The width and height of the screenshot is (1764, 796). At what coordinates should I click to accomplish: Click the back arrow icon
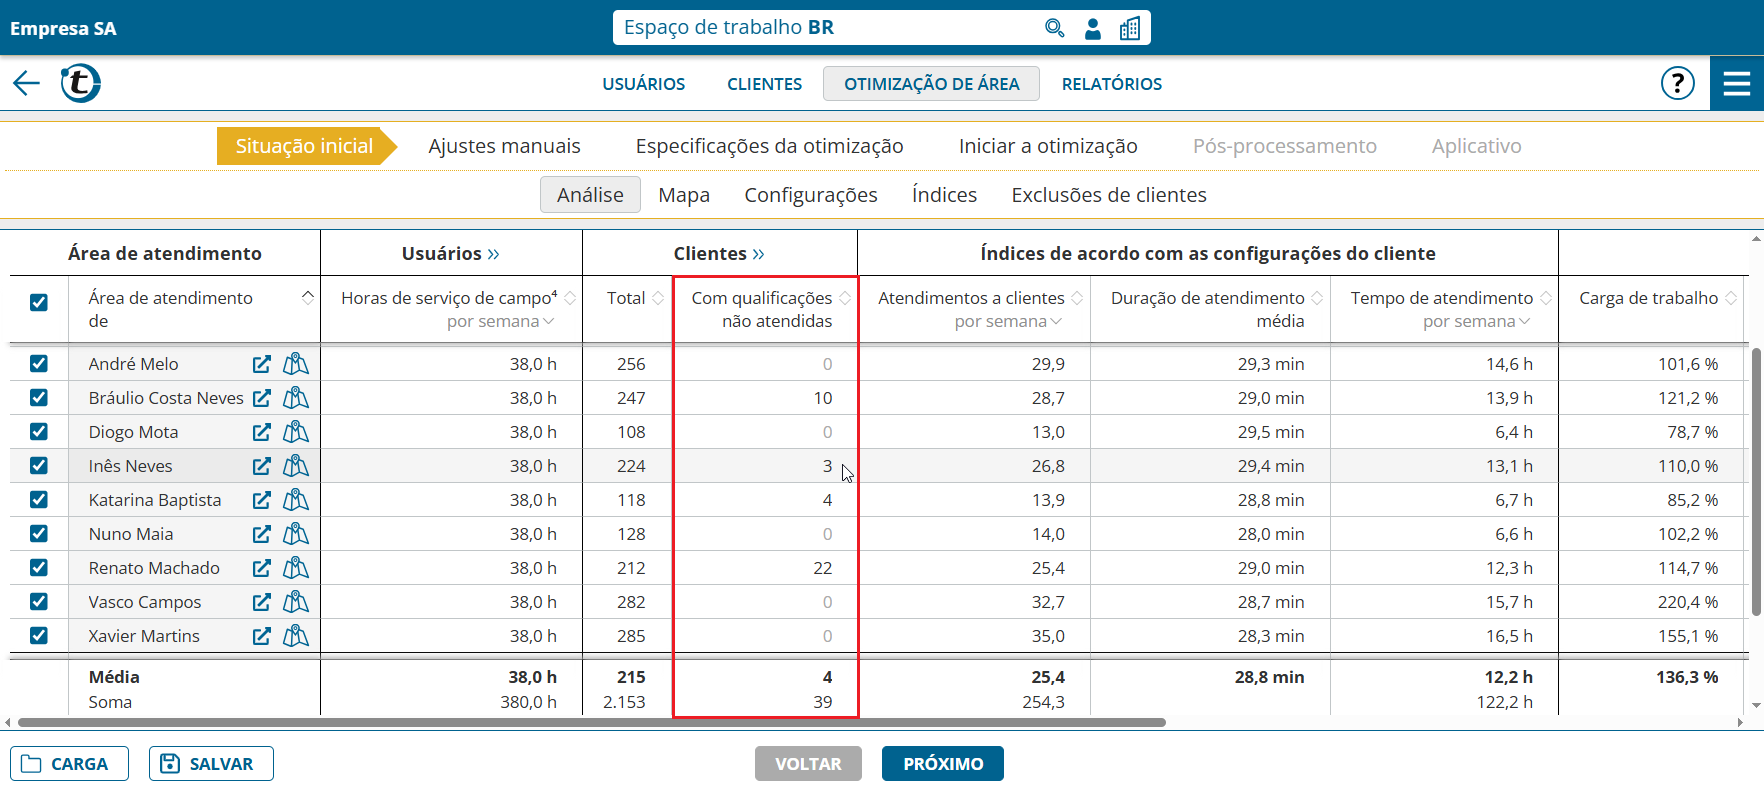[26, 83]
